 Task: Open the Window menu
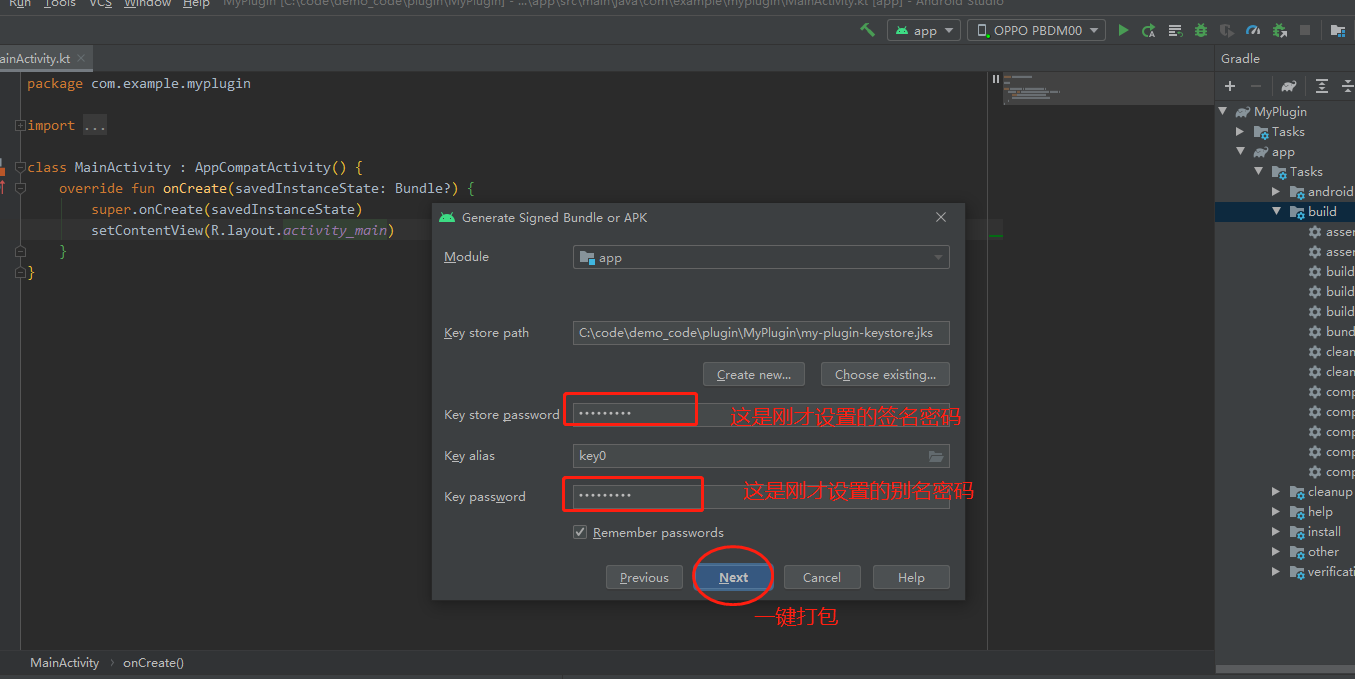tap(148, 4)
